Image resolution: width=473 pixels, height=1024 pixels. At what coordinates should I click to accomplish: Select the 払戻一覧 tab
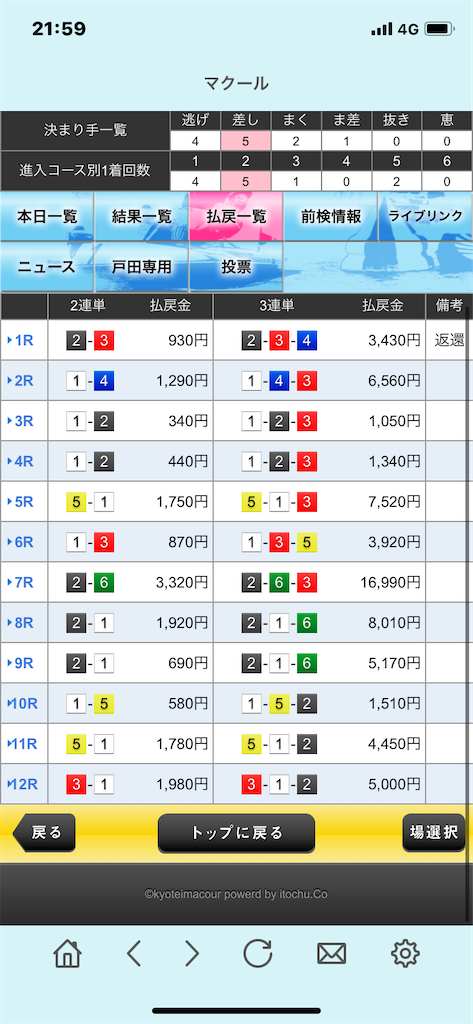236,217
